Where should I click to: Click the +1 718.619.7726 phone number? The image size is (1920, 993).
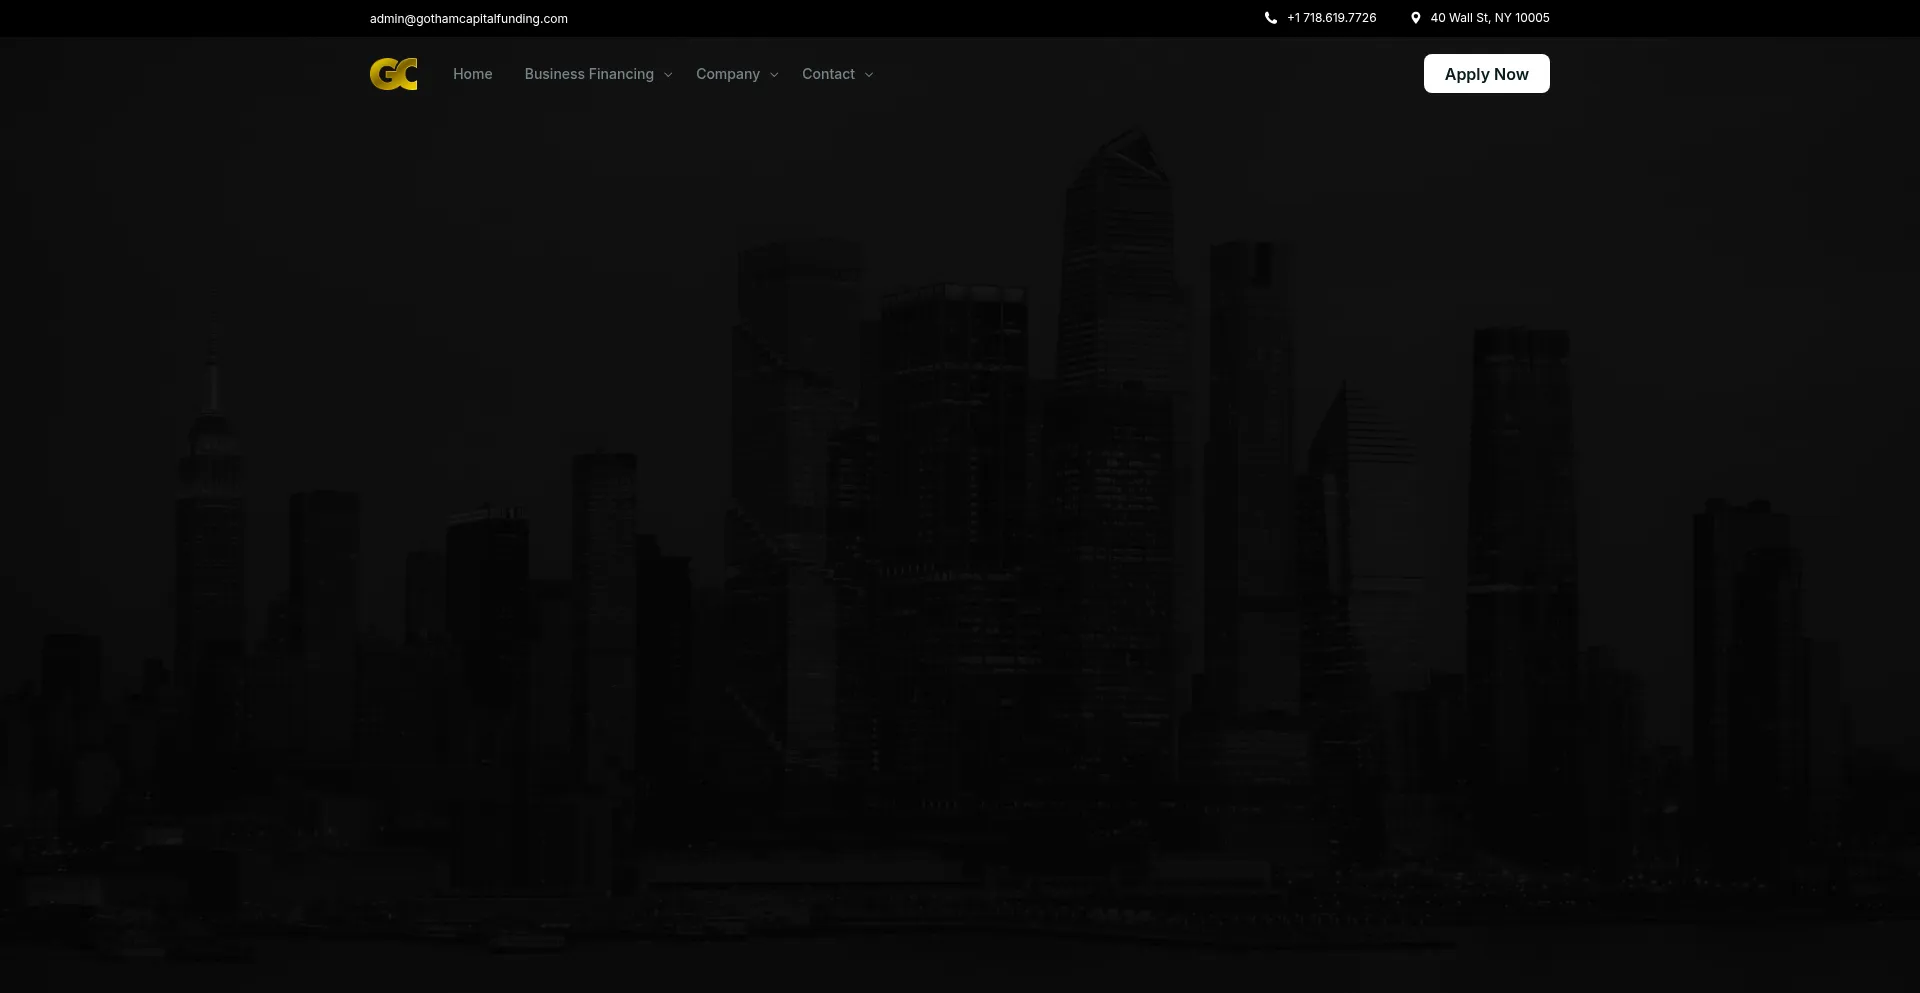click(x=1331, y=18)
